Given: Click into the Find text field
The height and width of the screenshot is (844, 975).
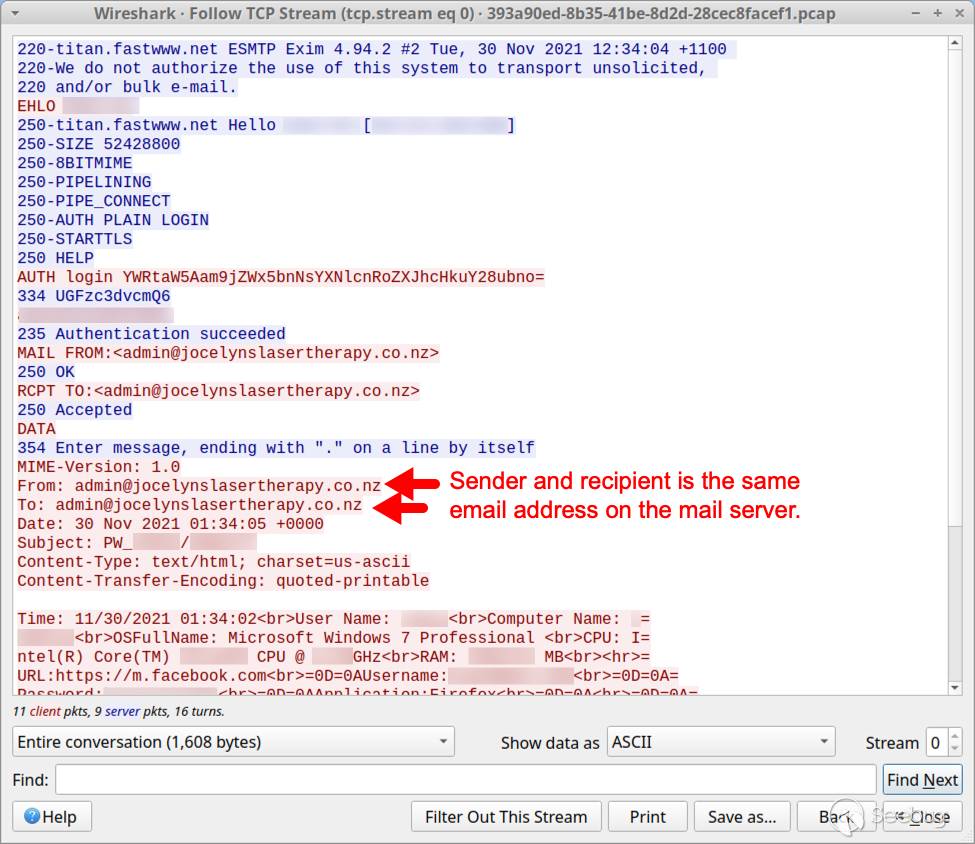Looking at the screenshot, I should (465, 780).
